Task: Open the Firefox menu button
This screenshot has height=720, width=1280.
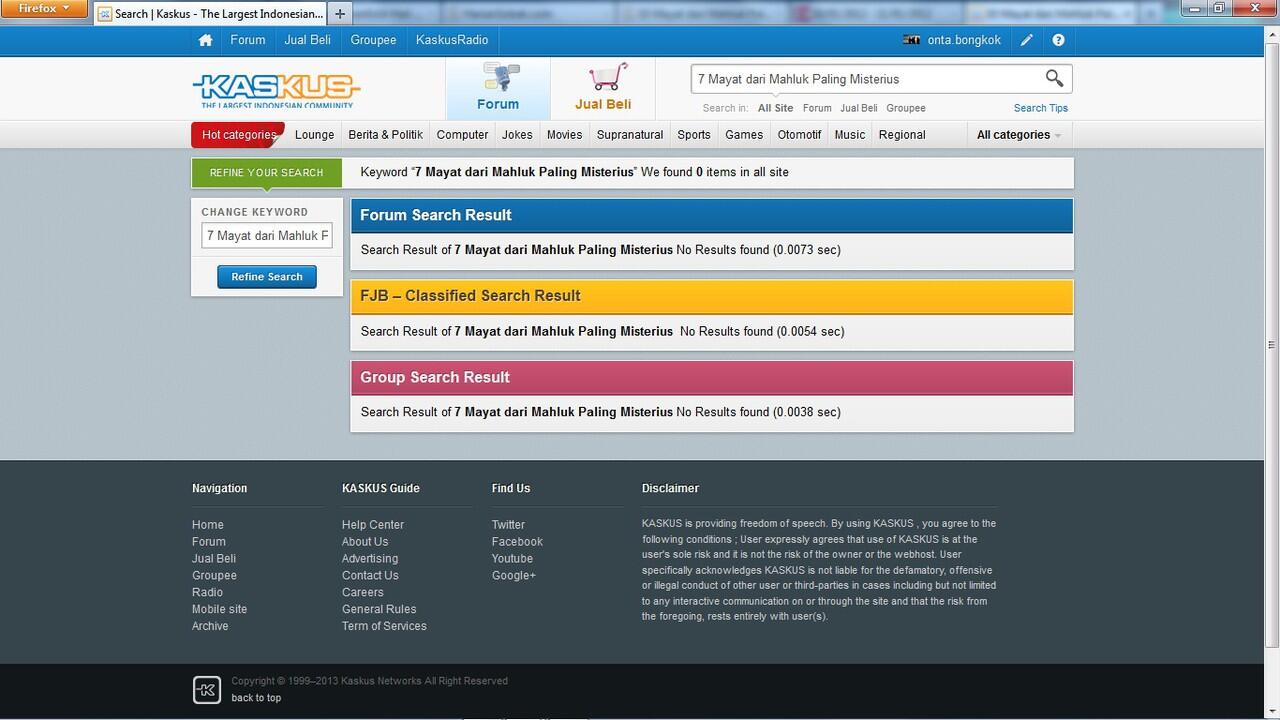Action: 46,8
